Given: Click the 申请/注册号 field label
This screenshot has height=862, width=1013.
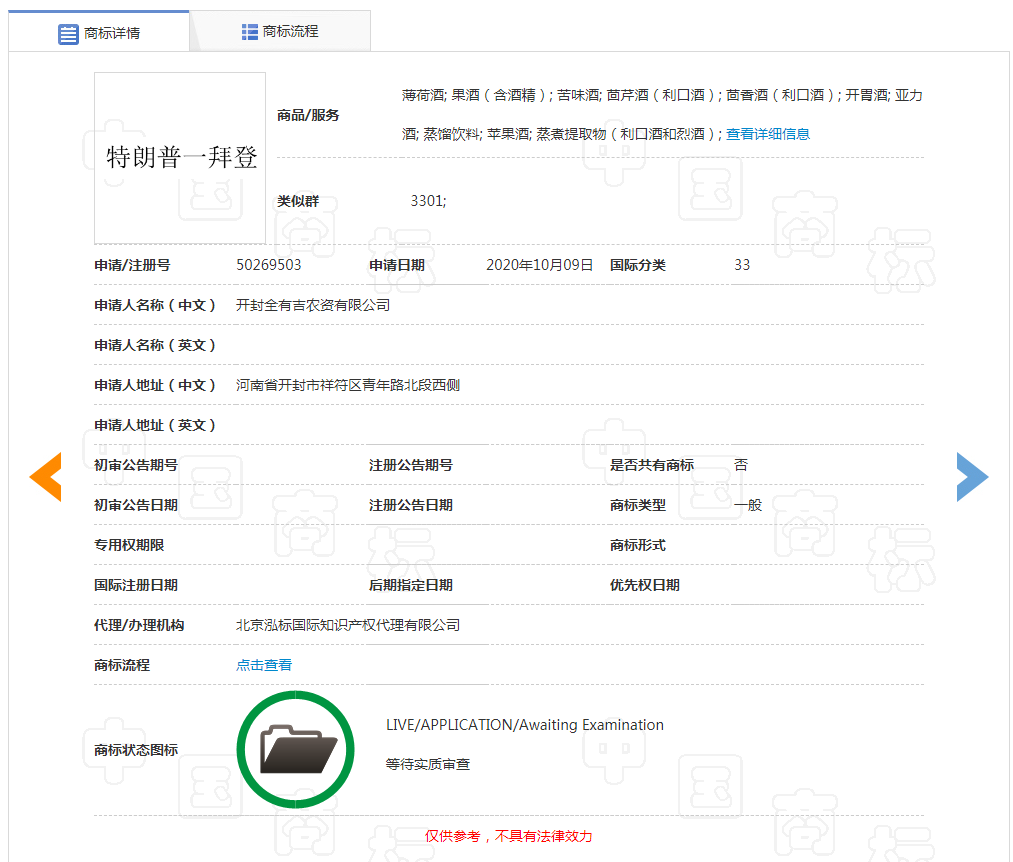Looking at the screenshot, I should [132, 265].
